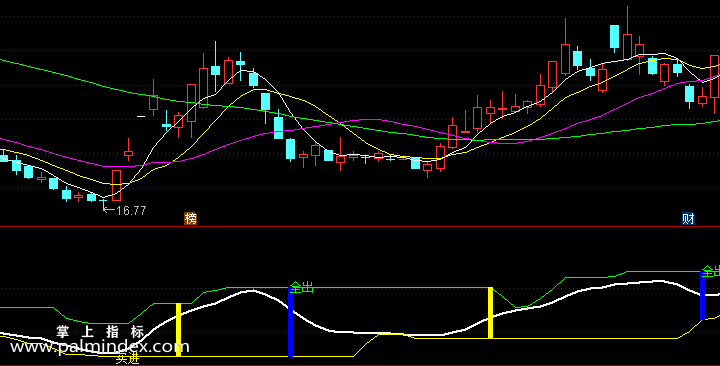This screenshot has width=720, height=366.
Task: Click the 16.77 low price label
Action: [x=131, y=211]
